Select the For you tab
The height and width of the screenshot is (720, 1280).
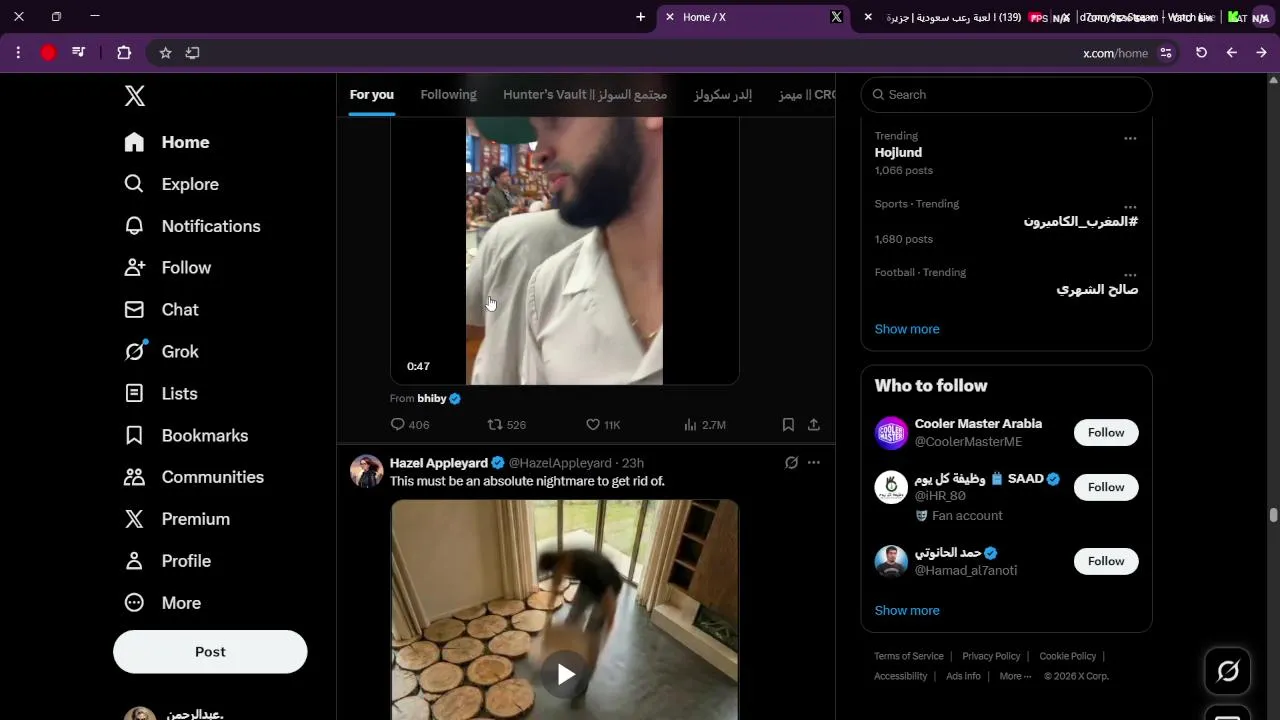(372, 95)
